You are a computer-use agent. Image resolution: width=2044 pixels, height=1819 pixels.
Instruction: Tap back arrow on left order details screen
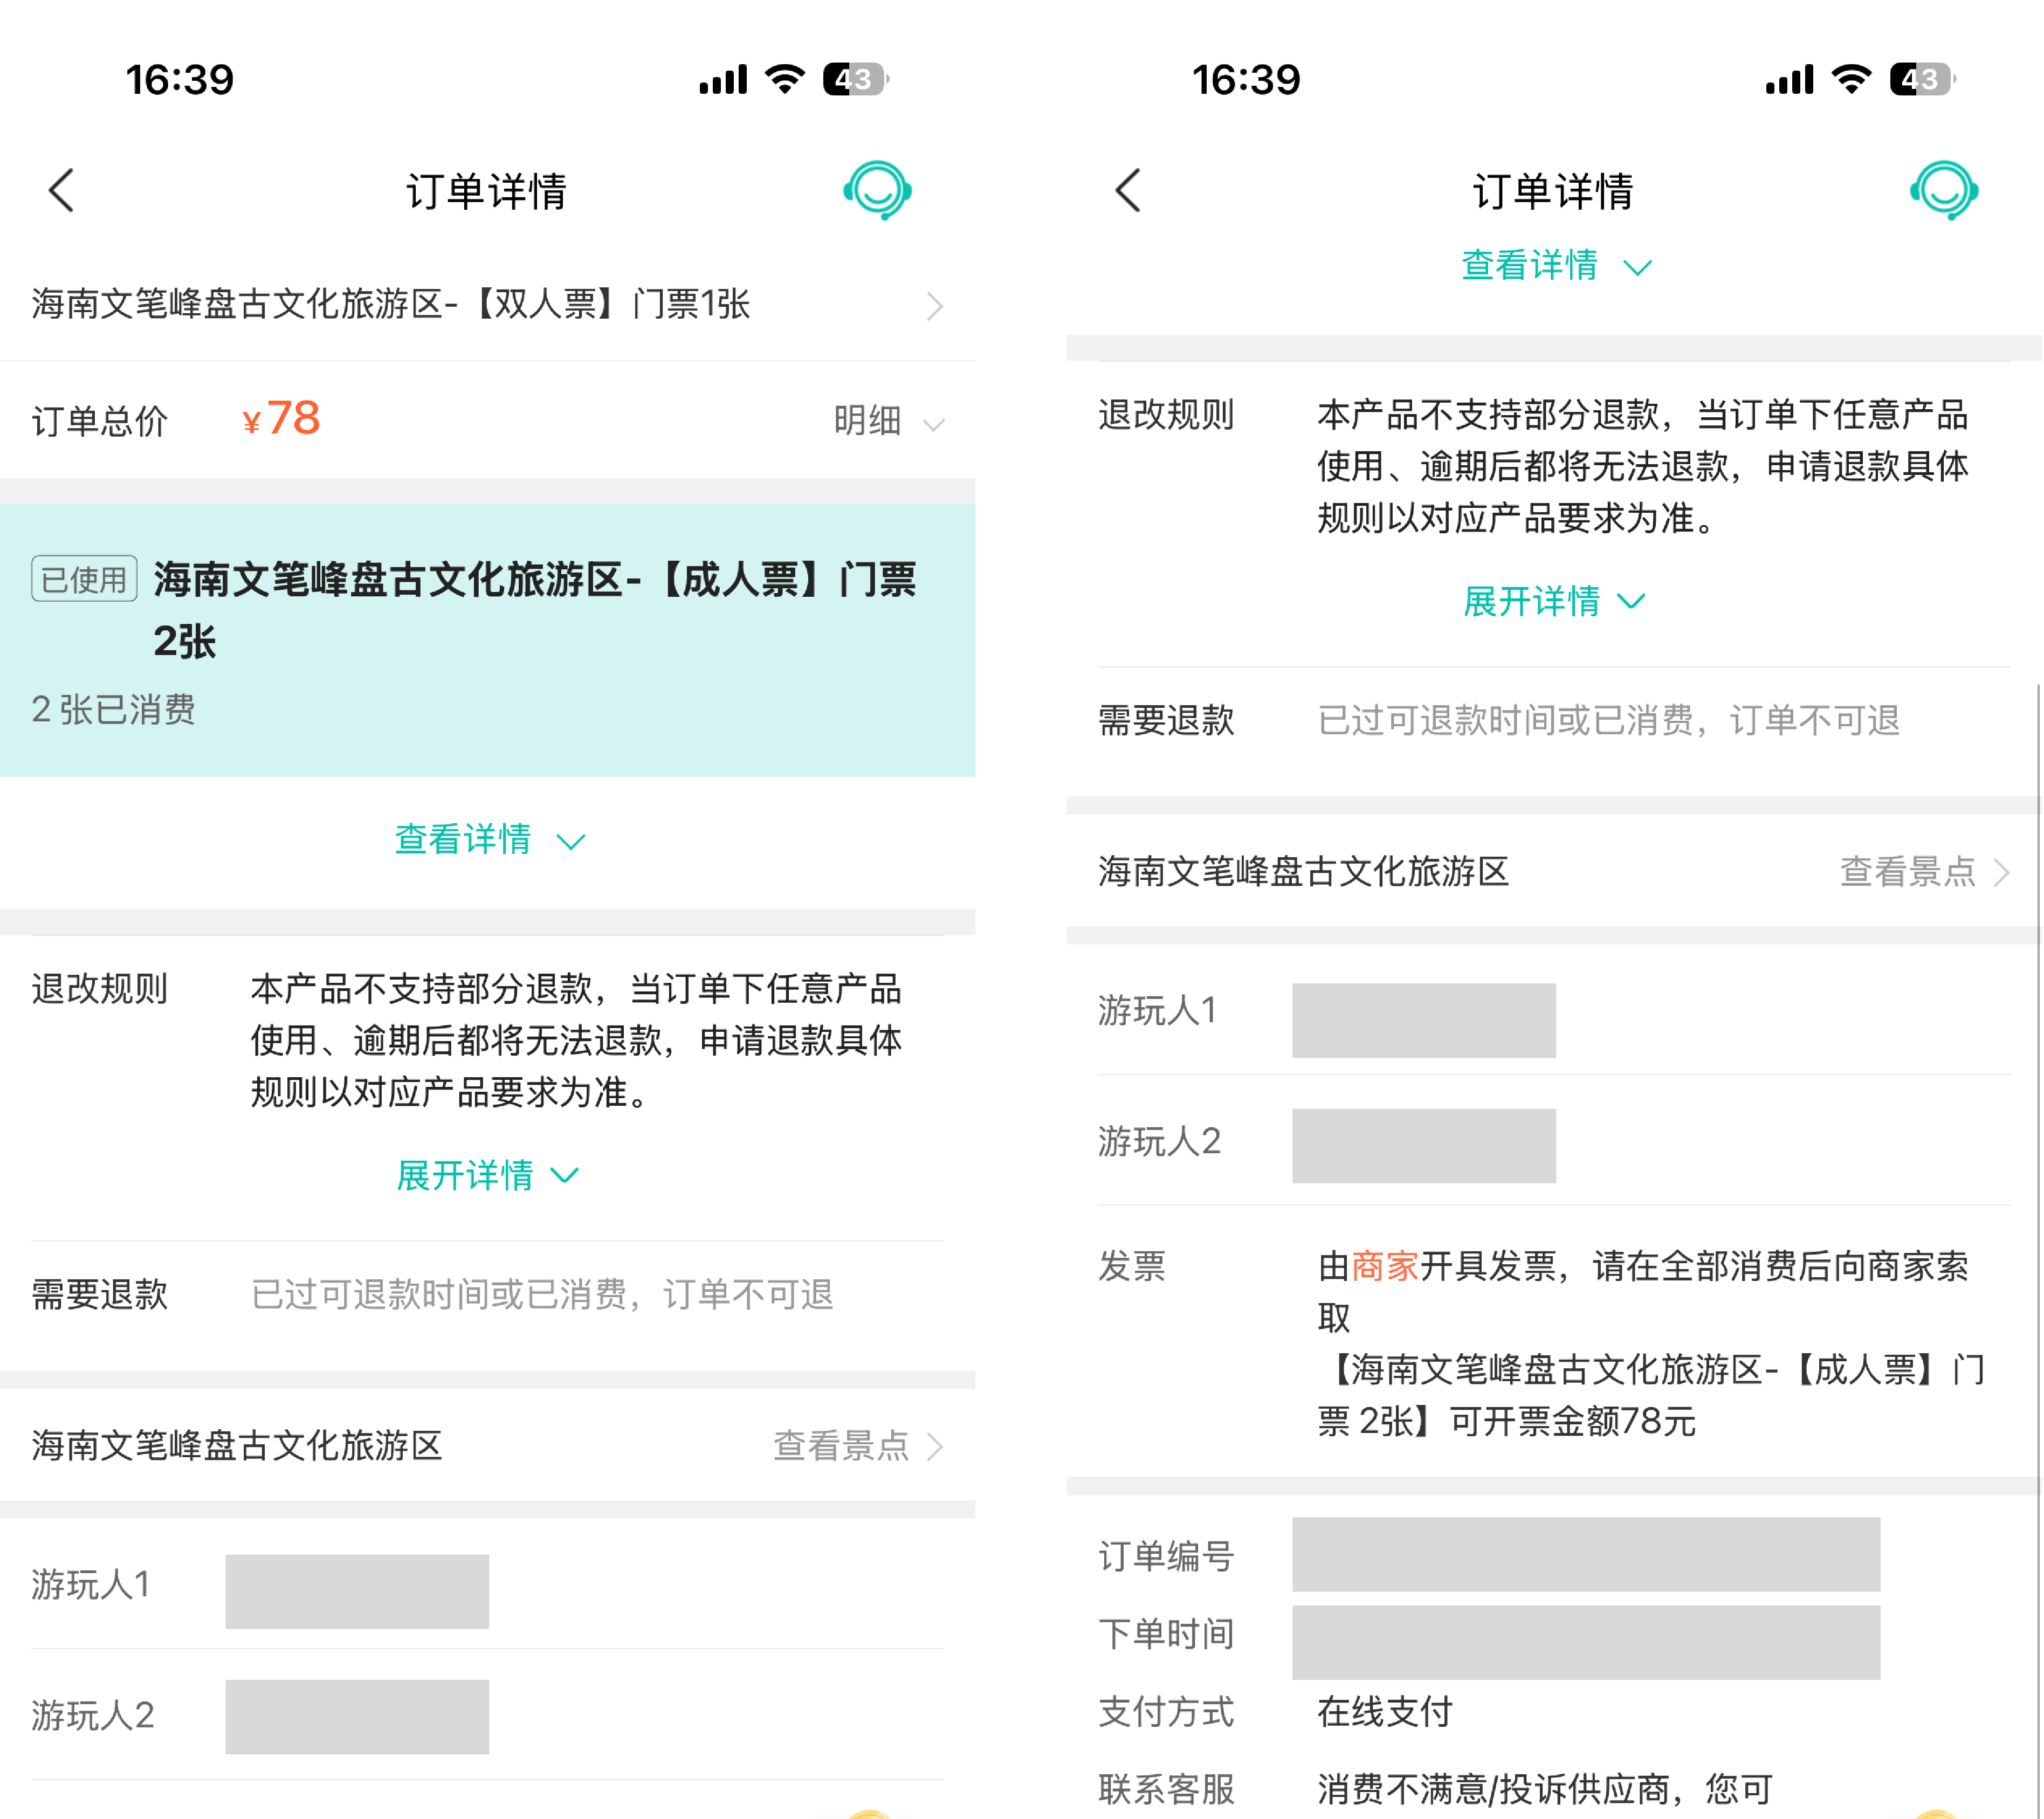click(x=62, y=190)
